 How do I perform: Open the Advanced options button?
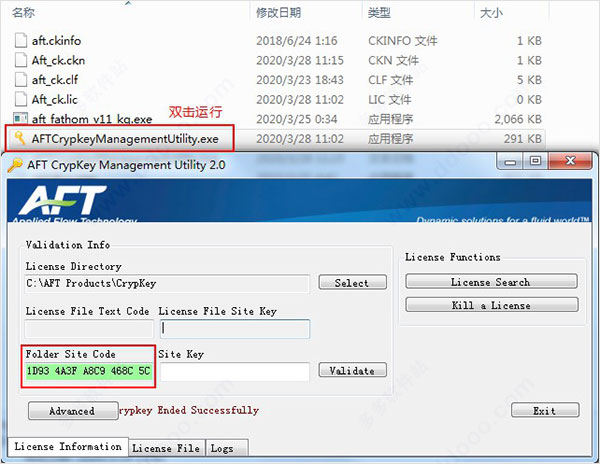point(73,411)
